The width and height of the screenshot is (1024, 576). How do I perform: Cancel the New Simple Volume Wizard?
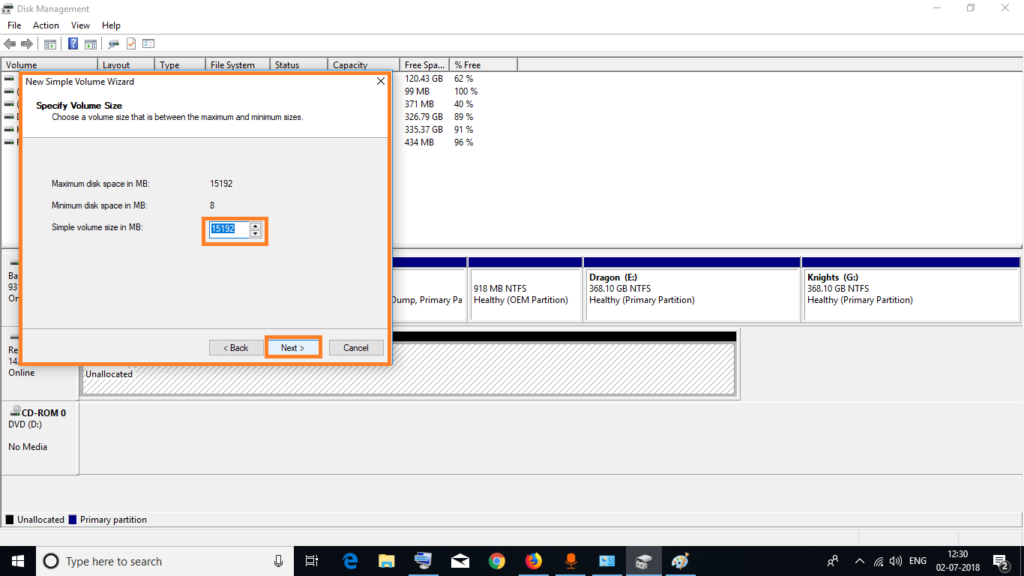pyautogui.click(x=355, y=347)
